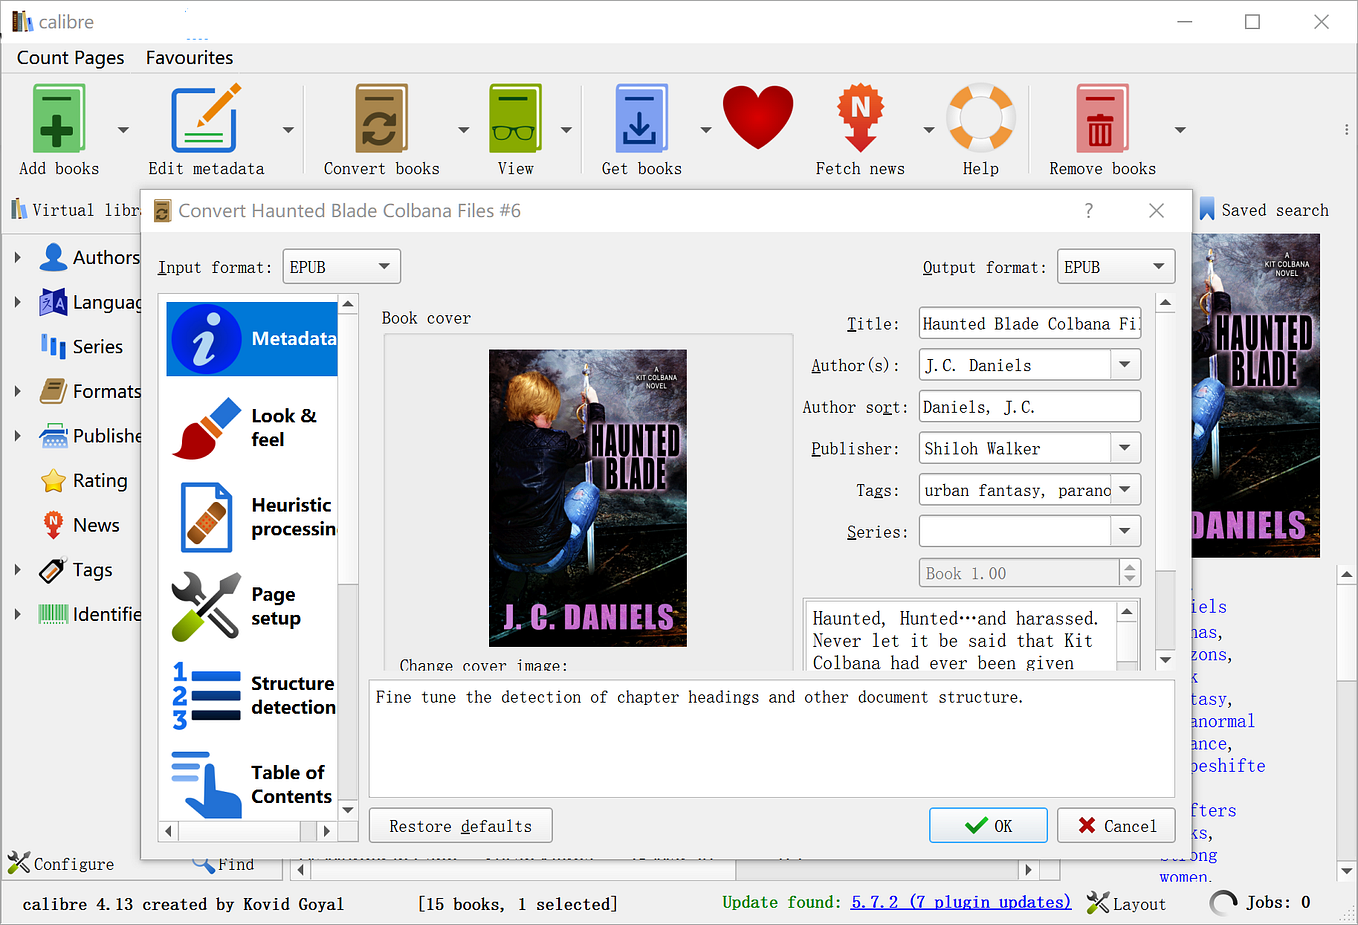This screenshot has height=925, width=1358.
Task: Click the Fetch news icon
Action: (x=859, y=117)
